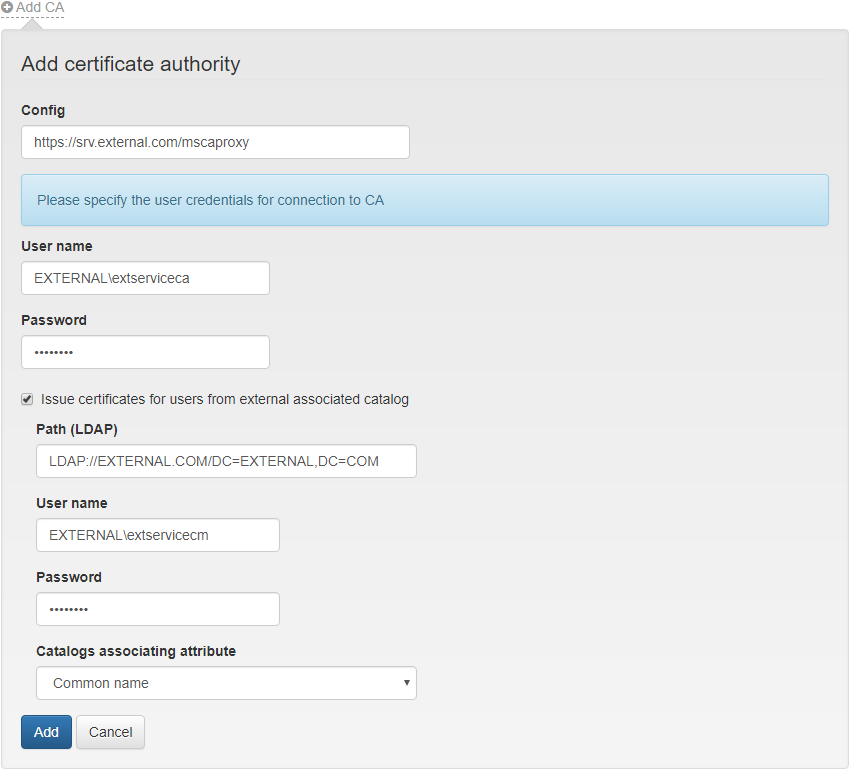The image size is (850, 770).
Task: Uncheck the issue certificates for external catalog checkbox
Action: pyautogui.click(x=27, y=399)
